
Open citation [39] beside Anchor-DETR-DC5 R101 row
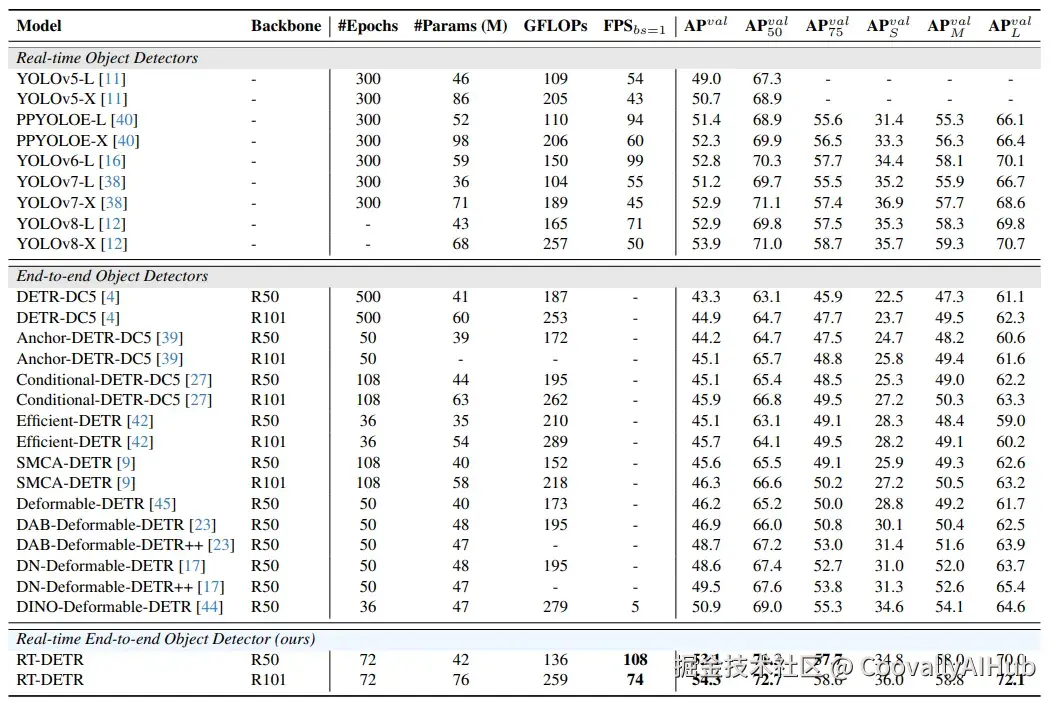click(x=169, y=359)
